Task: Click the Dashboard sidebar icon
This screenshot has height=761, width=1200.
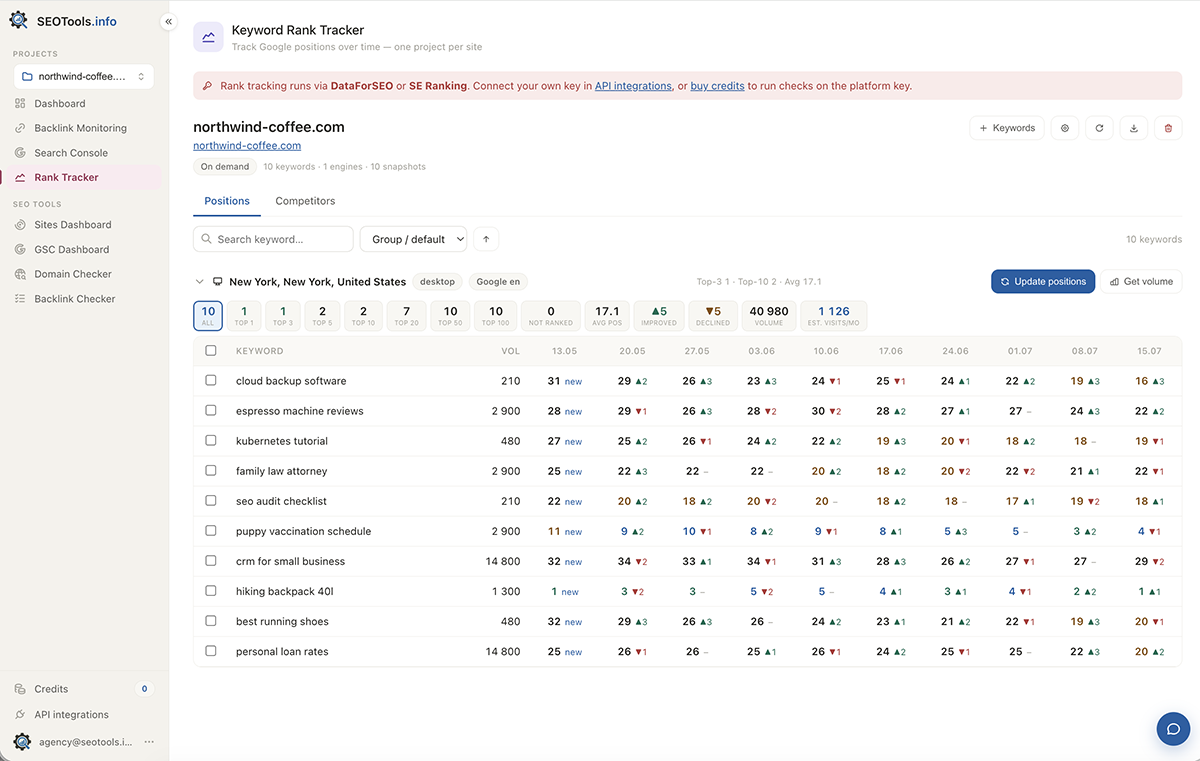Action: pyautogui.click(x=21, y=103)
